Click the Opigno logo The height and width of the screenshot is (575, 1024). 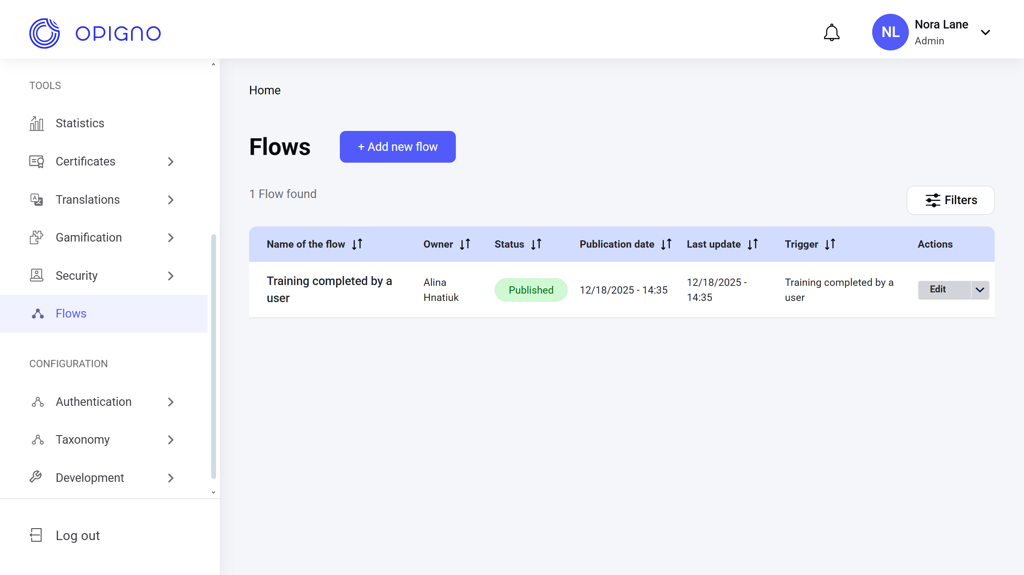click(x=95, y=33)
